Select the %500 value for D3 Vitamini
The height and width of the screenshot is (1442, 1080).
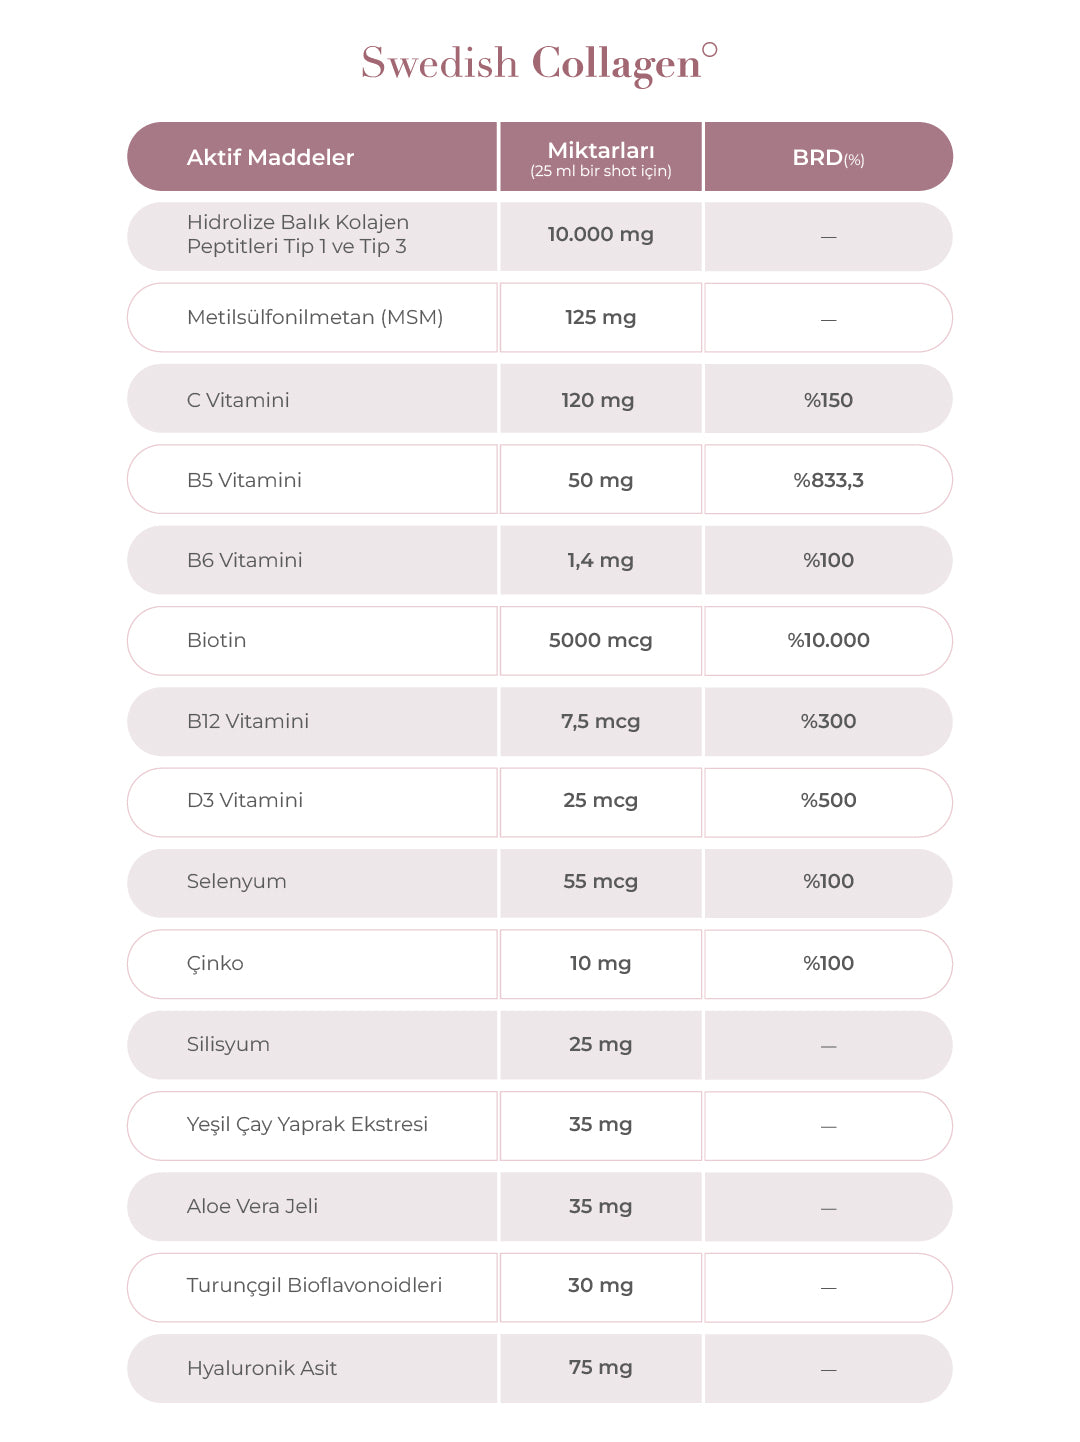coord(828,801)
